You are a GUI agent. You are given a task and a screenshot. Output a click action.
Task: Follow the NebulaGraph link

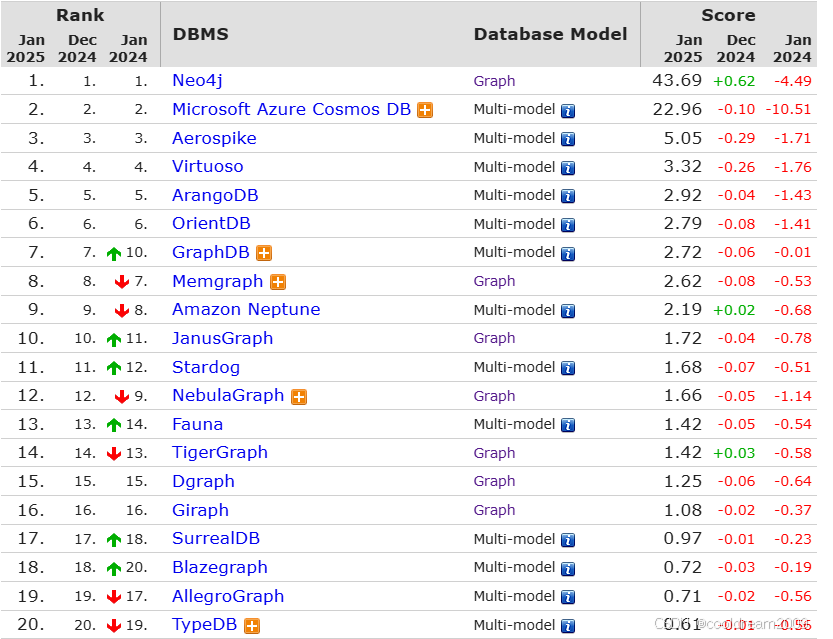click(x=228, y=396)
